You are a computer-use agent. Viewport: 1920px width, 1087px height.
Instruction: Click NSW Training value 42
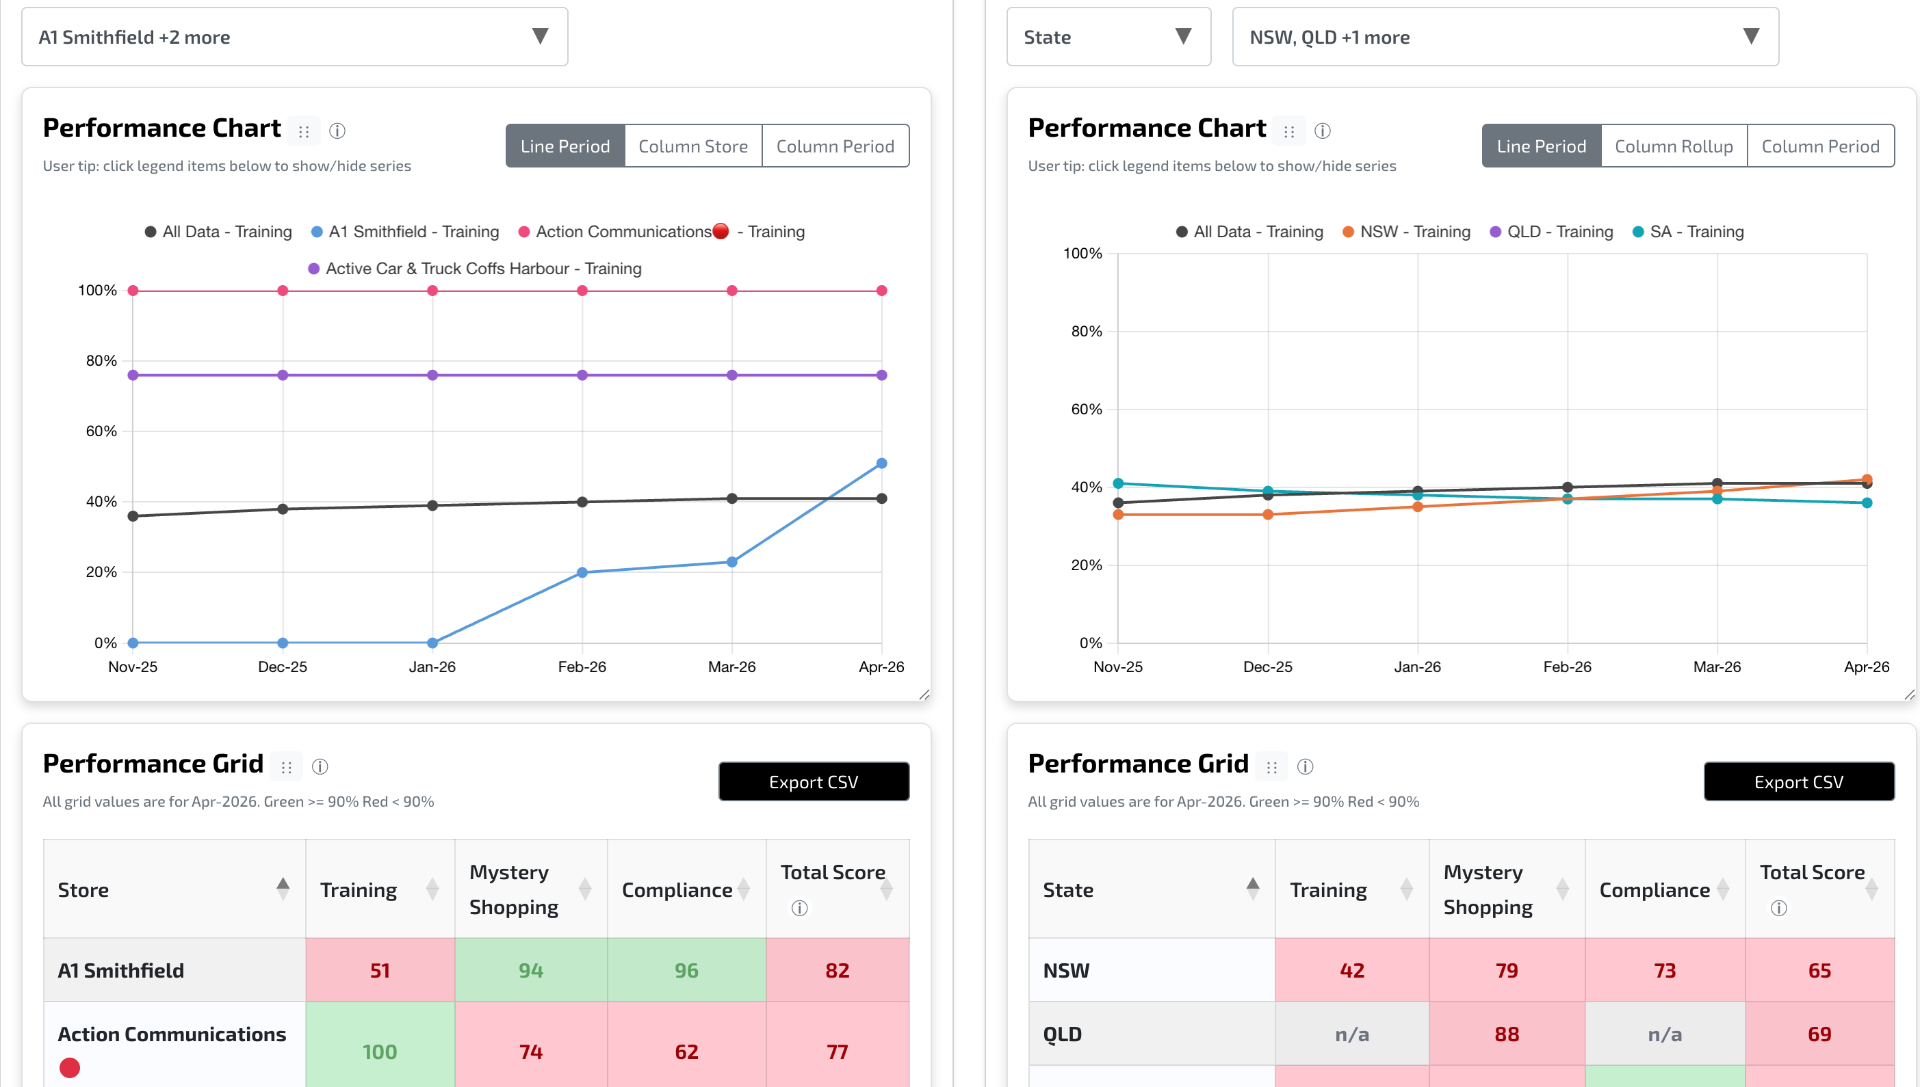pyautogui.click(x=1352, y=970)
